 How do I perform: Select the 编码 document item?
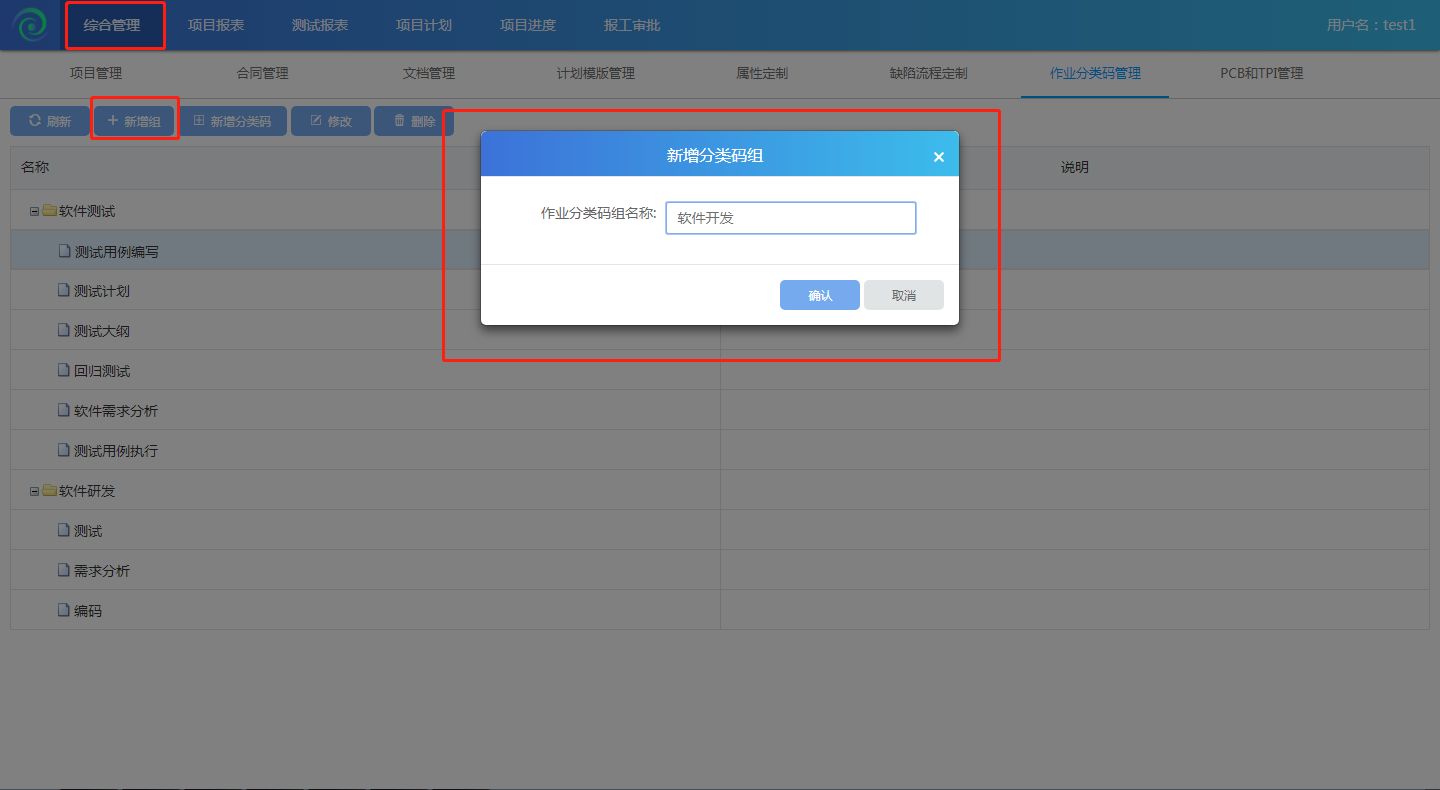click(88, 611)
